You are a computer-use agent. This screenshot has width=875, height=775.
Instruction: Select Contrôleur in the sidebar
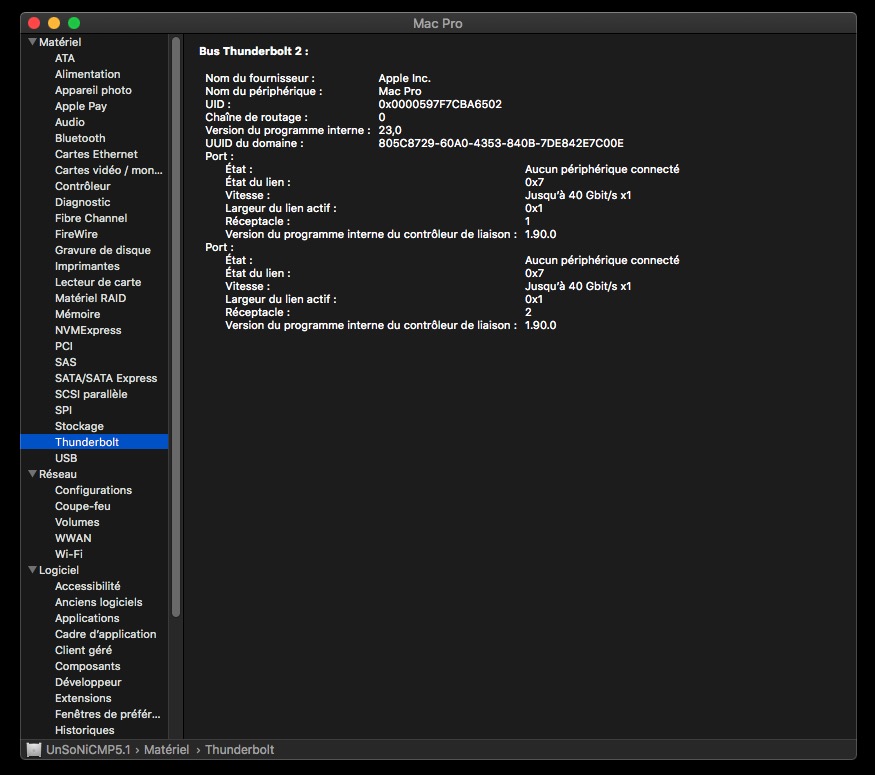pos(83,186)
